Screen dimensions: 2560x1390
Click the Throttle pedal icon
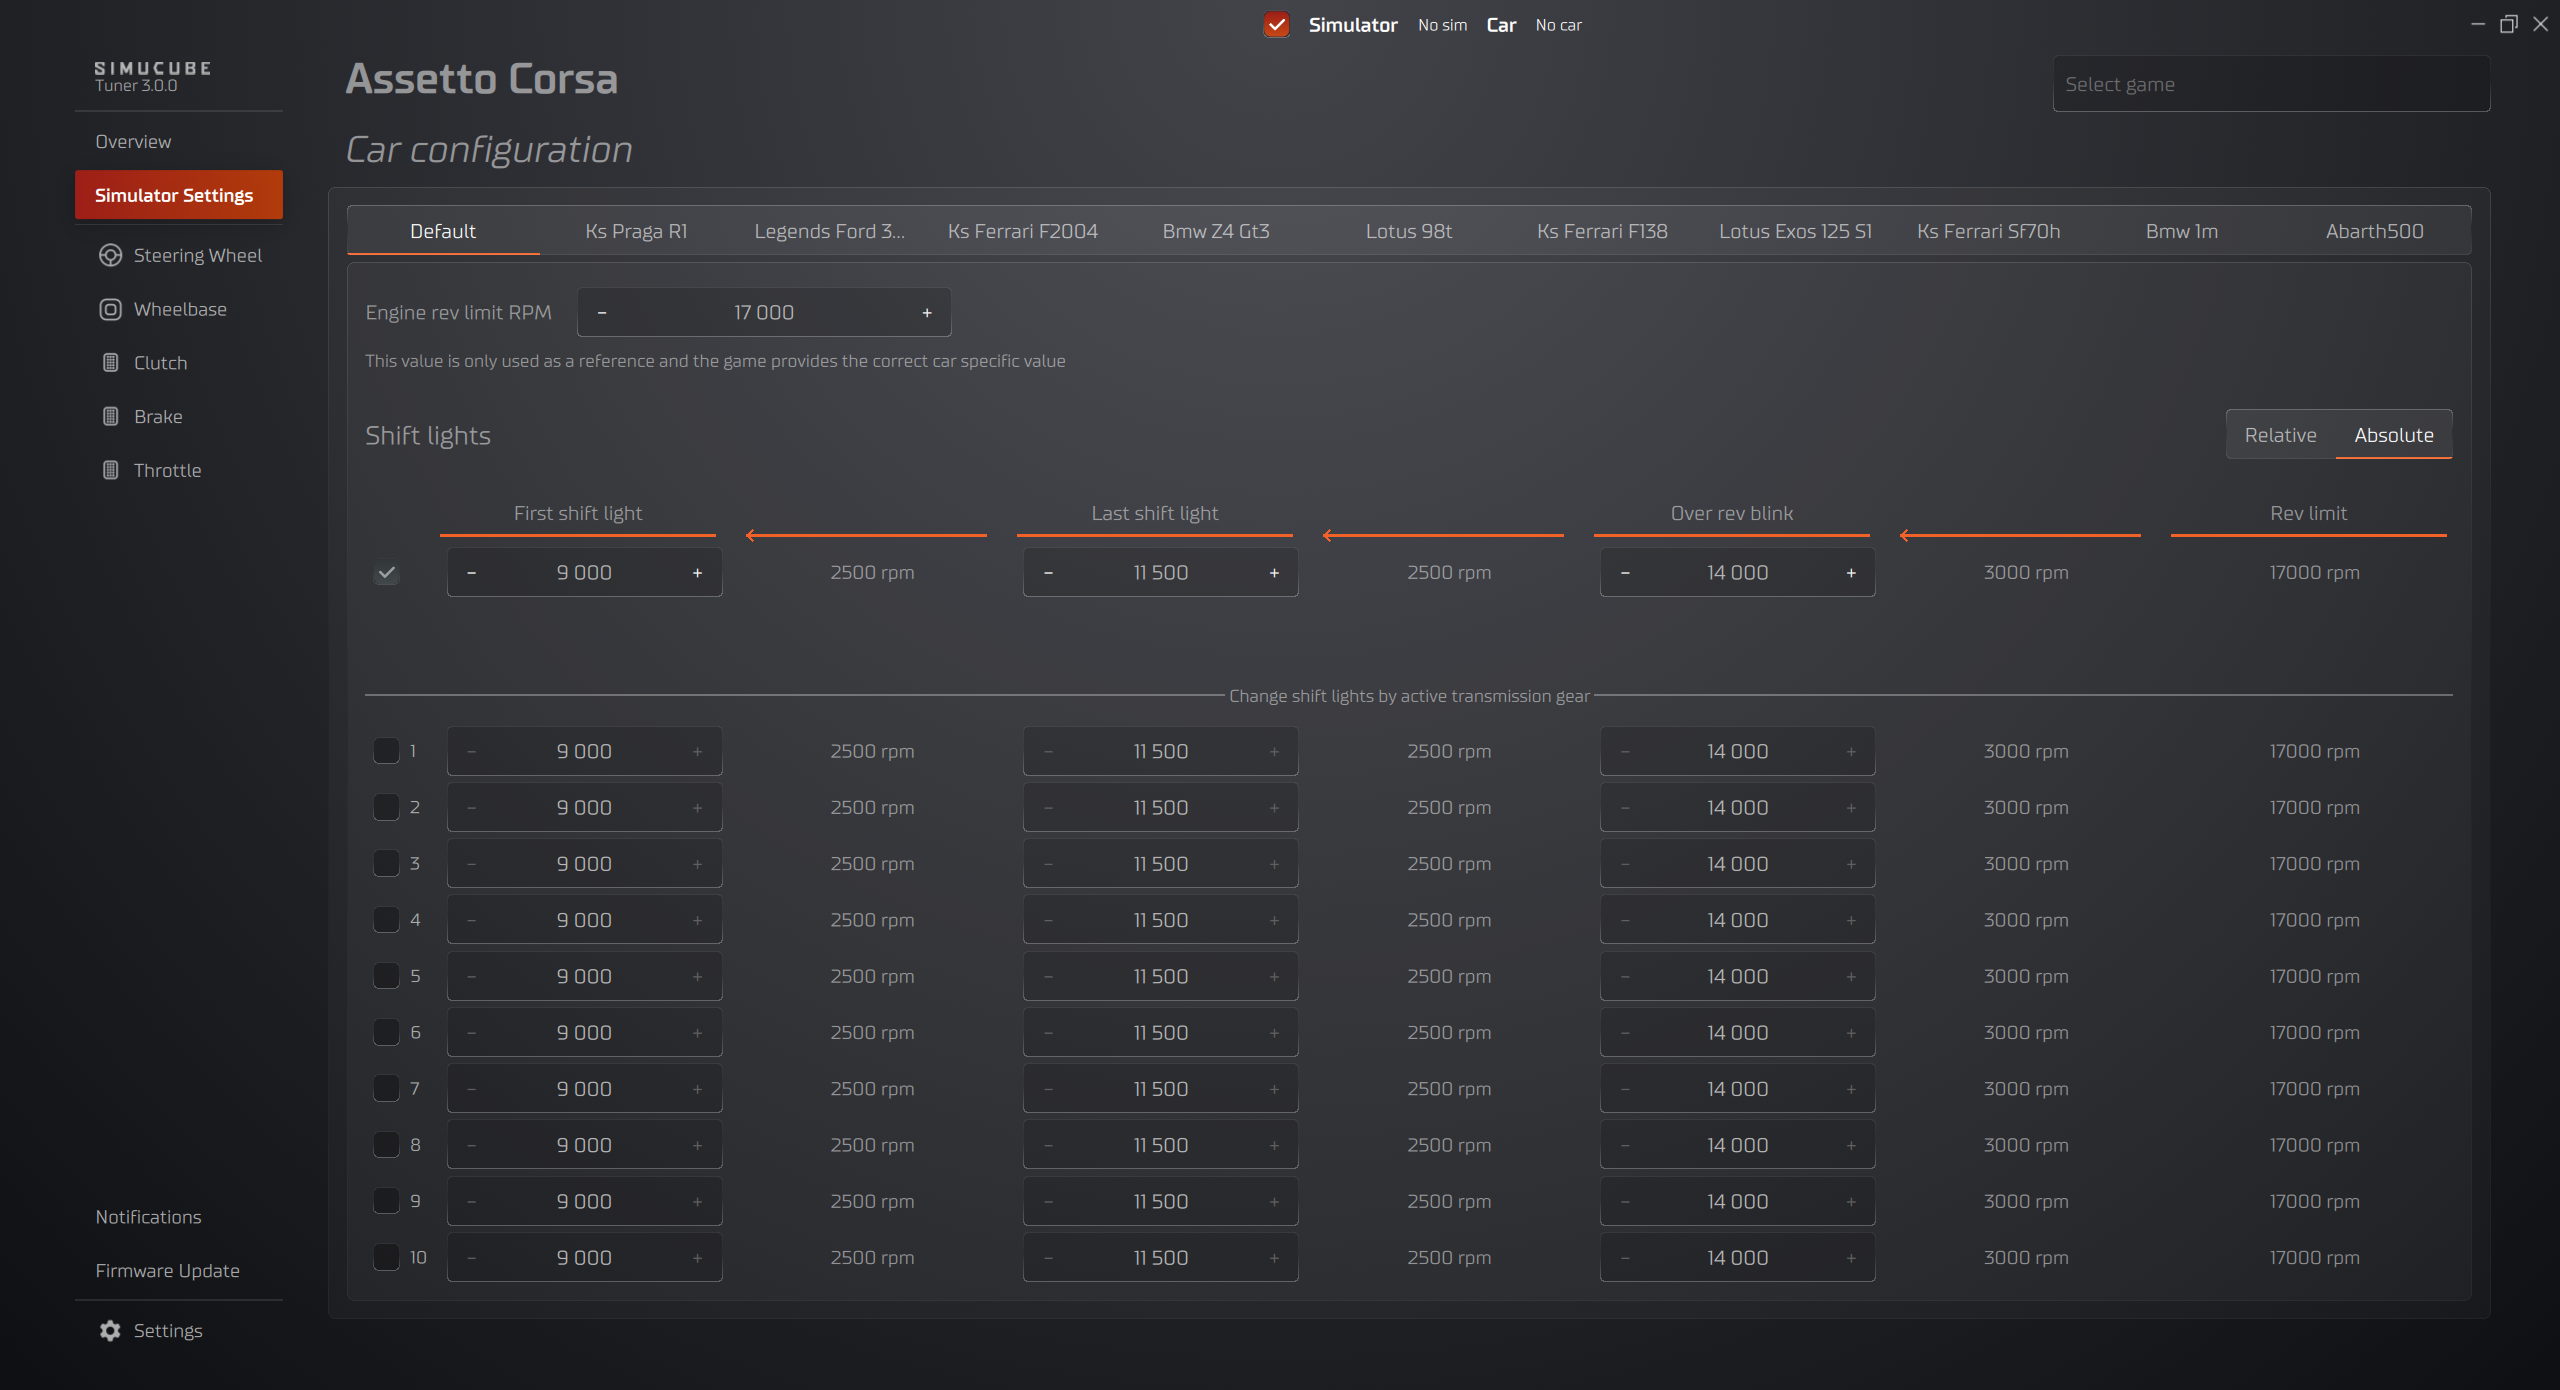[110, 470]
